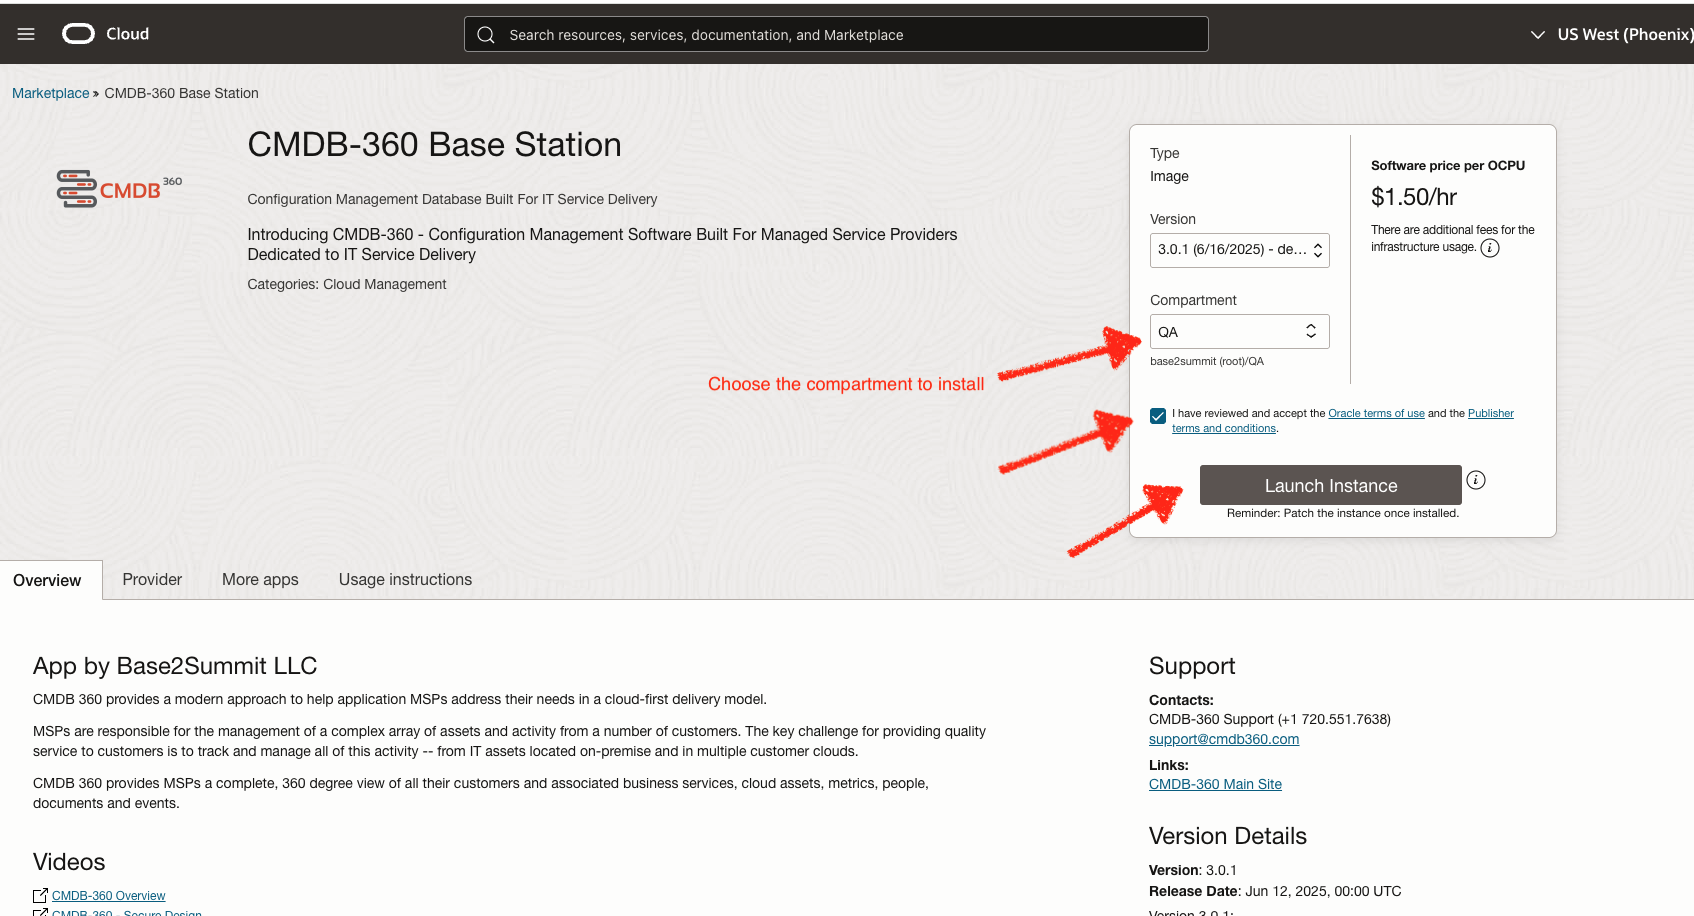Click the CMDB 360 product logo
The image size is (1694, 916).
[x=120, y=188]
